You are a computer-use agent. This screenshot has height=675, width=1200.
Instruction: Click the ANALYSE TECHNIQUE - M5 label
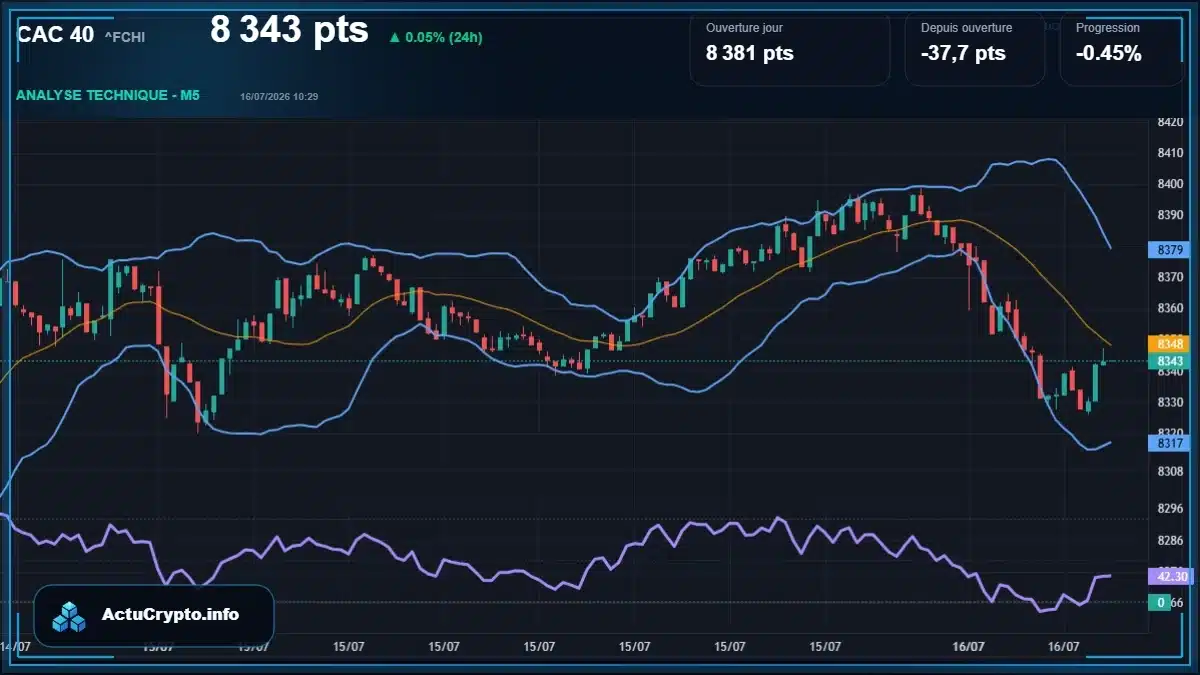pyautogui.click(x=108, y=95)
